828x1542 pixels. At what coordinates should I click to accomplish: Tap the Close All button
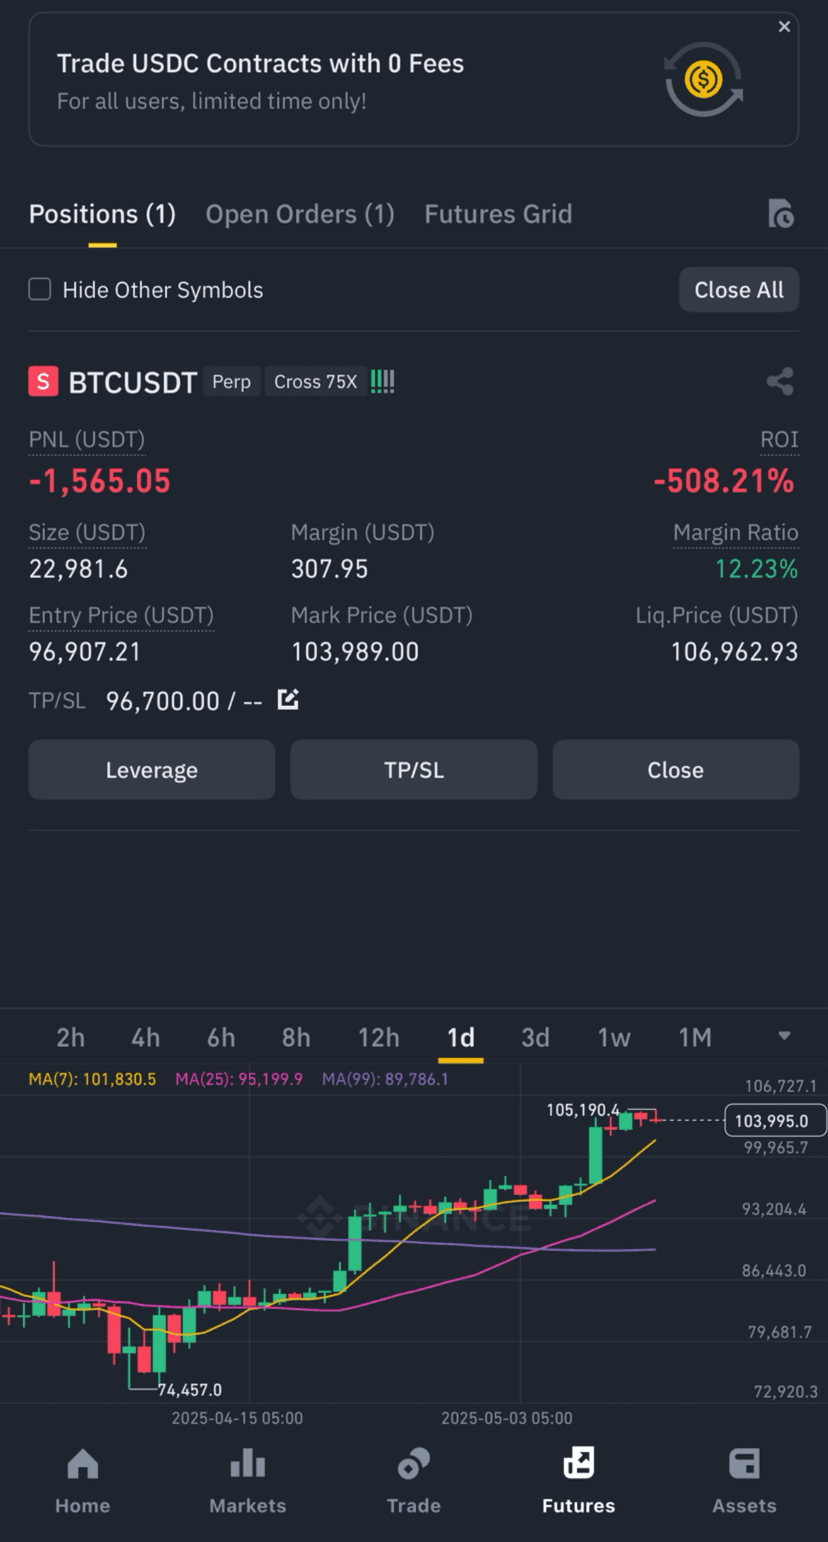click(739, 290)
